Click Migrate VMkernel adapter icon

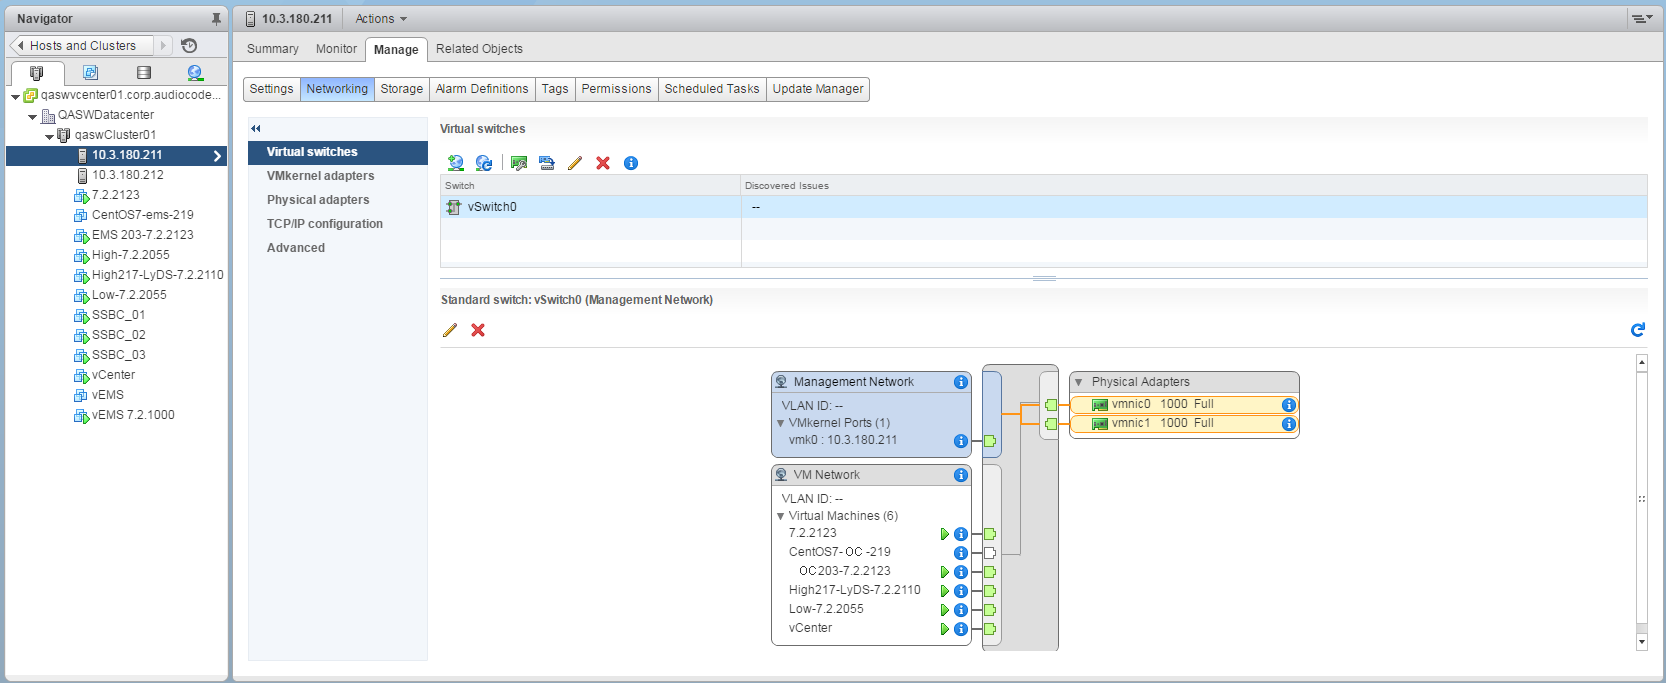(547, 163)
